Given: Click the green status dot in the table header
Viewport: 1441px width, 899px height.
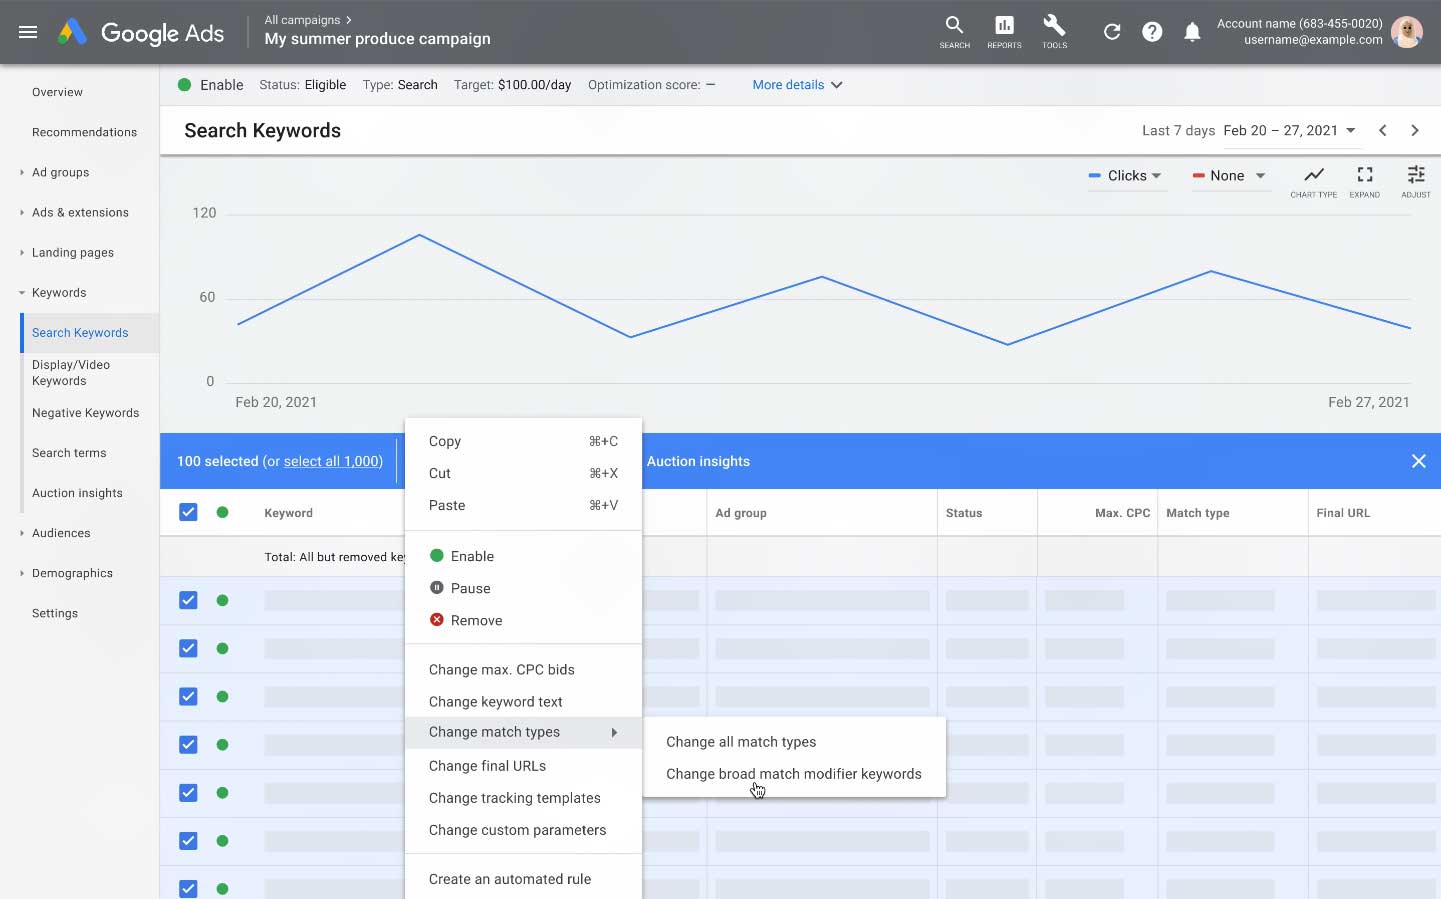Looking at the screenshot, I should click(x=222, y=512).
